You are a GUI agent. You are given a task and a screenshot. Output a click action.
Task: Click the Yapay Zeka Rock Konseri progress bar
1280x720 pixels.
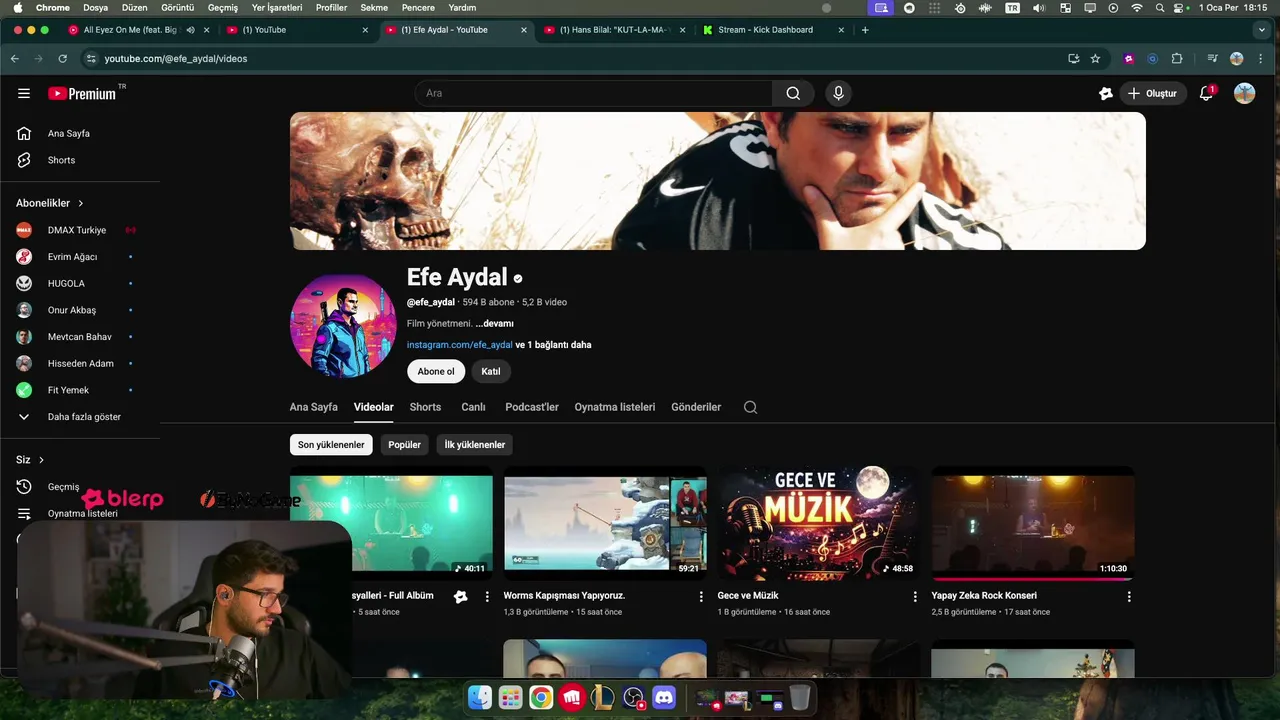tap(1033, 578)
